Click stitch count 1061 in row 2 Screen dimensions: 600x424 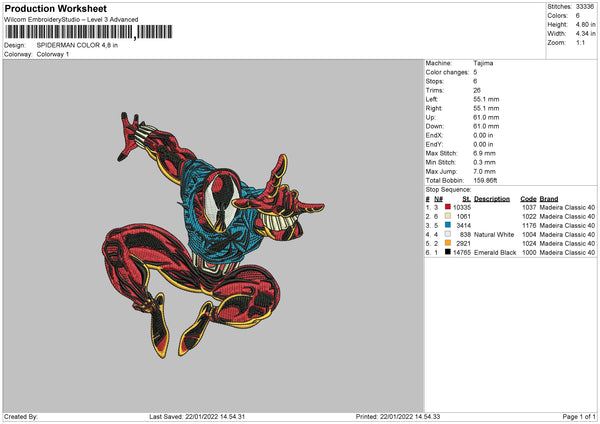coord(463,216)
